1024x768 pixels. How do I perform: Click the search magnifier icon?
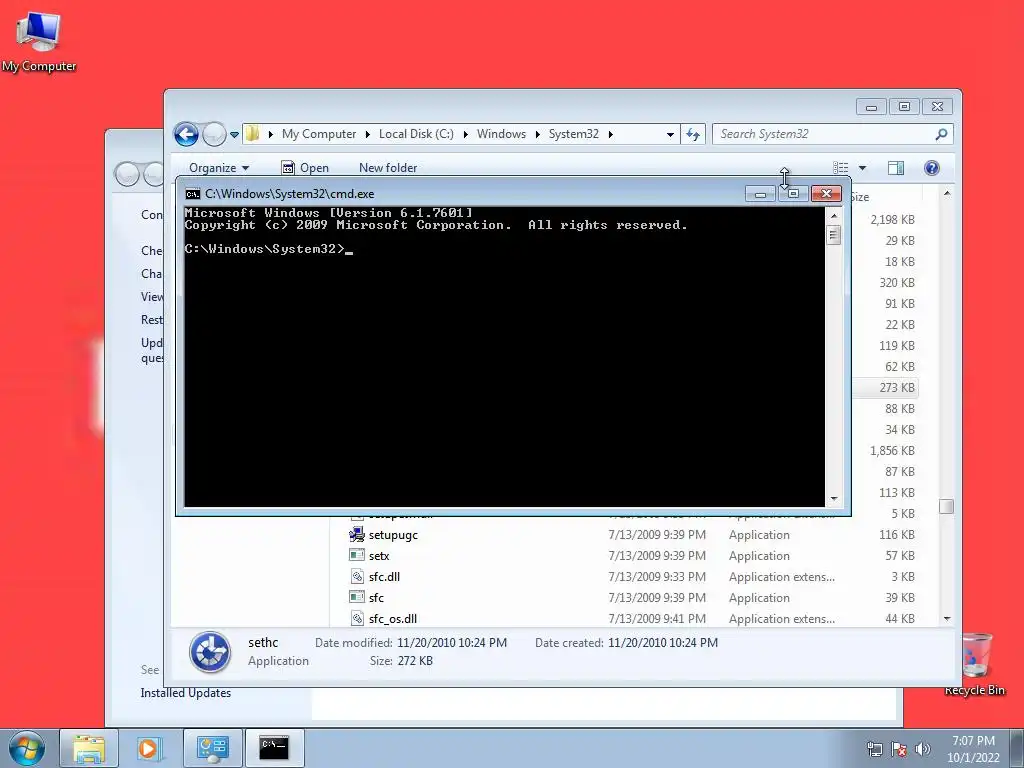[x=941, y=134]
